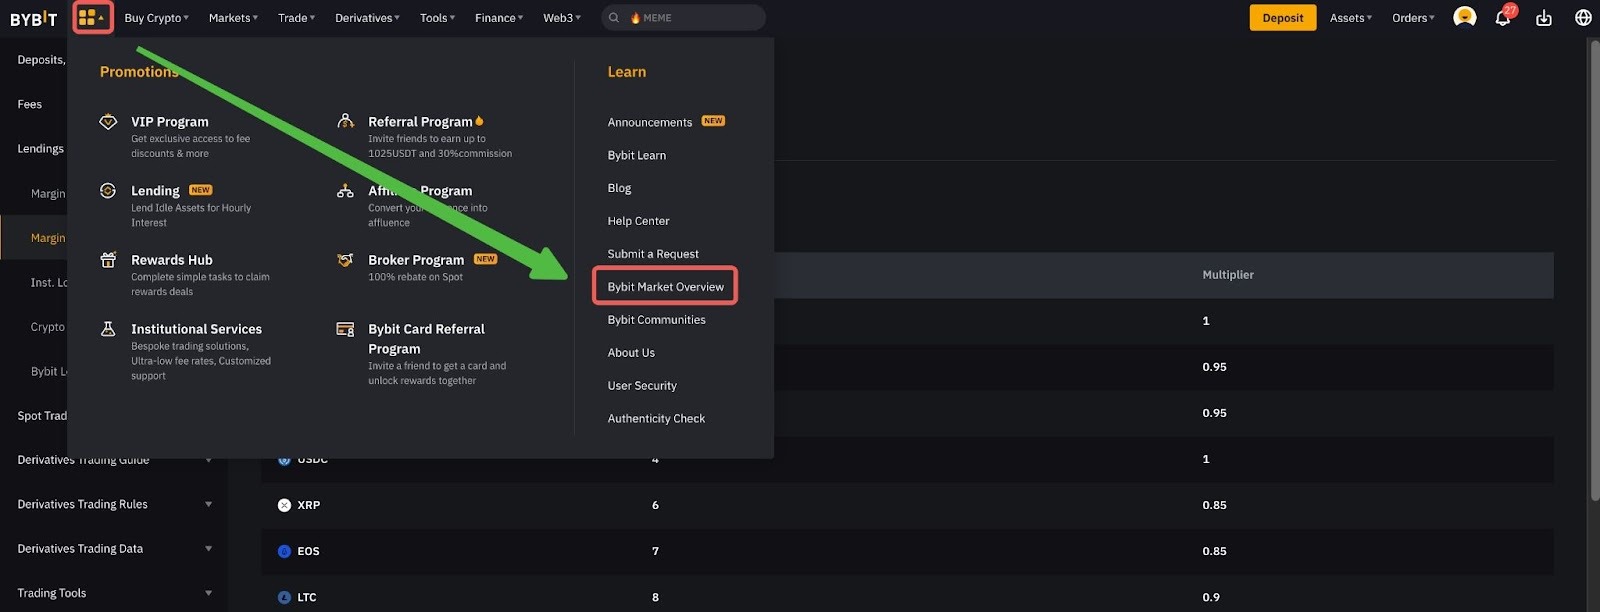
Task: Open the Announcements link
Action: pos(650,122)
